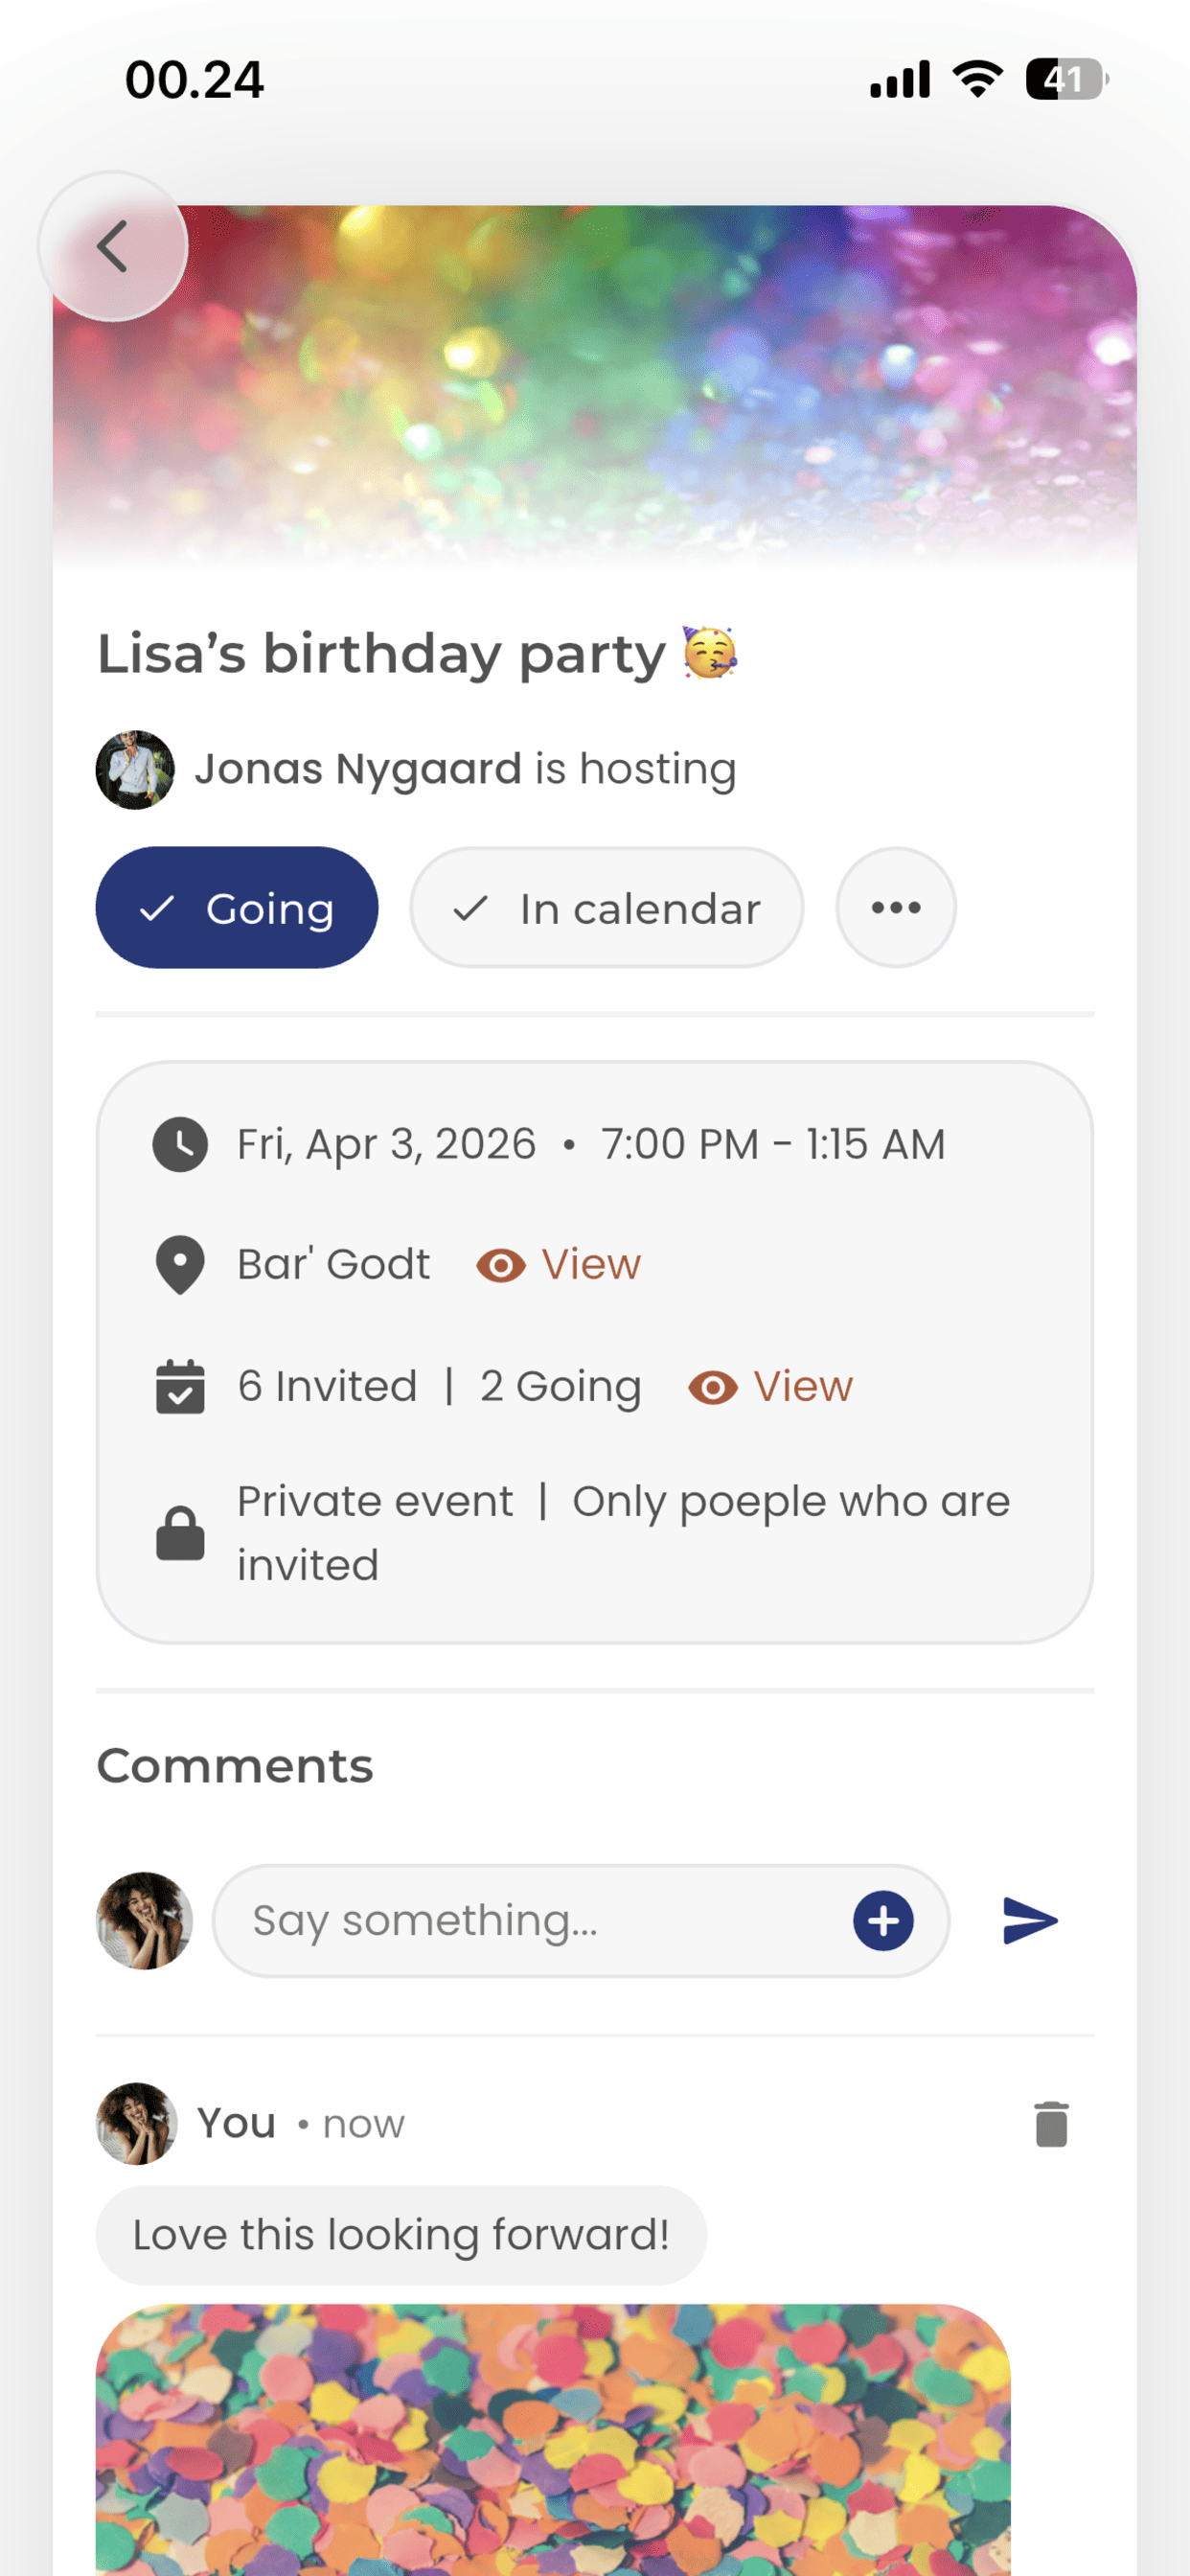Toggle the In calendar button
This screenshot has height=2576, width=1190.
(x=607, y=908)
